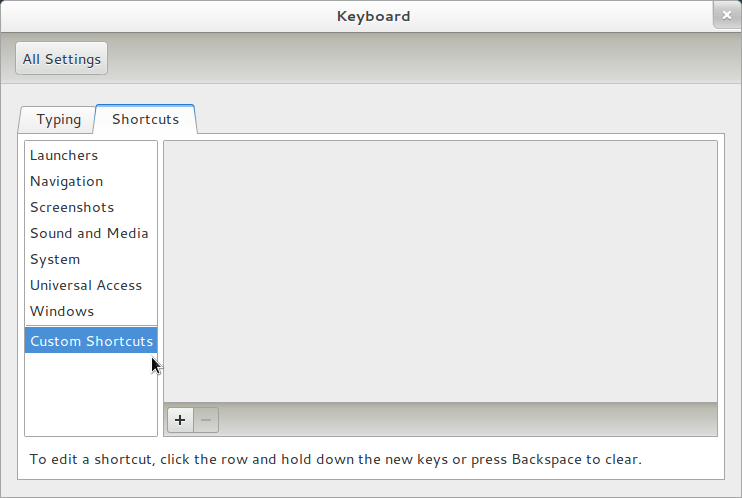The image size is (742, 498).
Task: Click the empty header area beside All Settings
Action: click(420, 59)
